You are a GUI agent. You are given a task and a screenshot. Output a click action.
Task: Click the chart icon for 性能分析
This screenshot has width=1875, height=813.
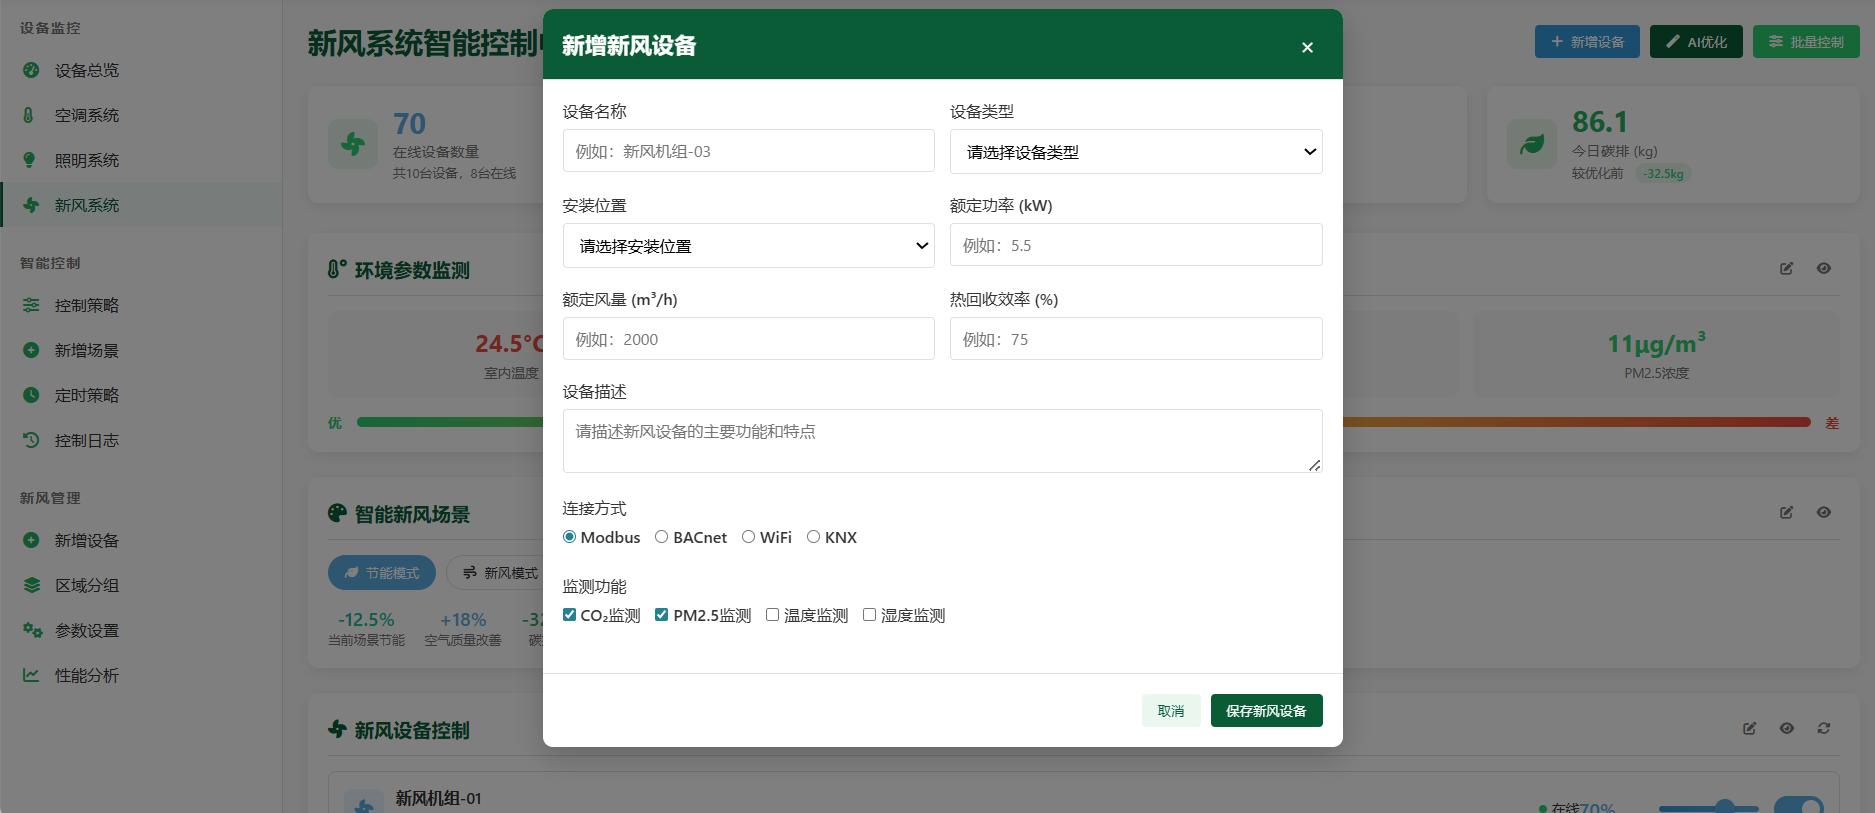[31, 675]
